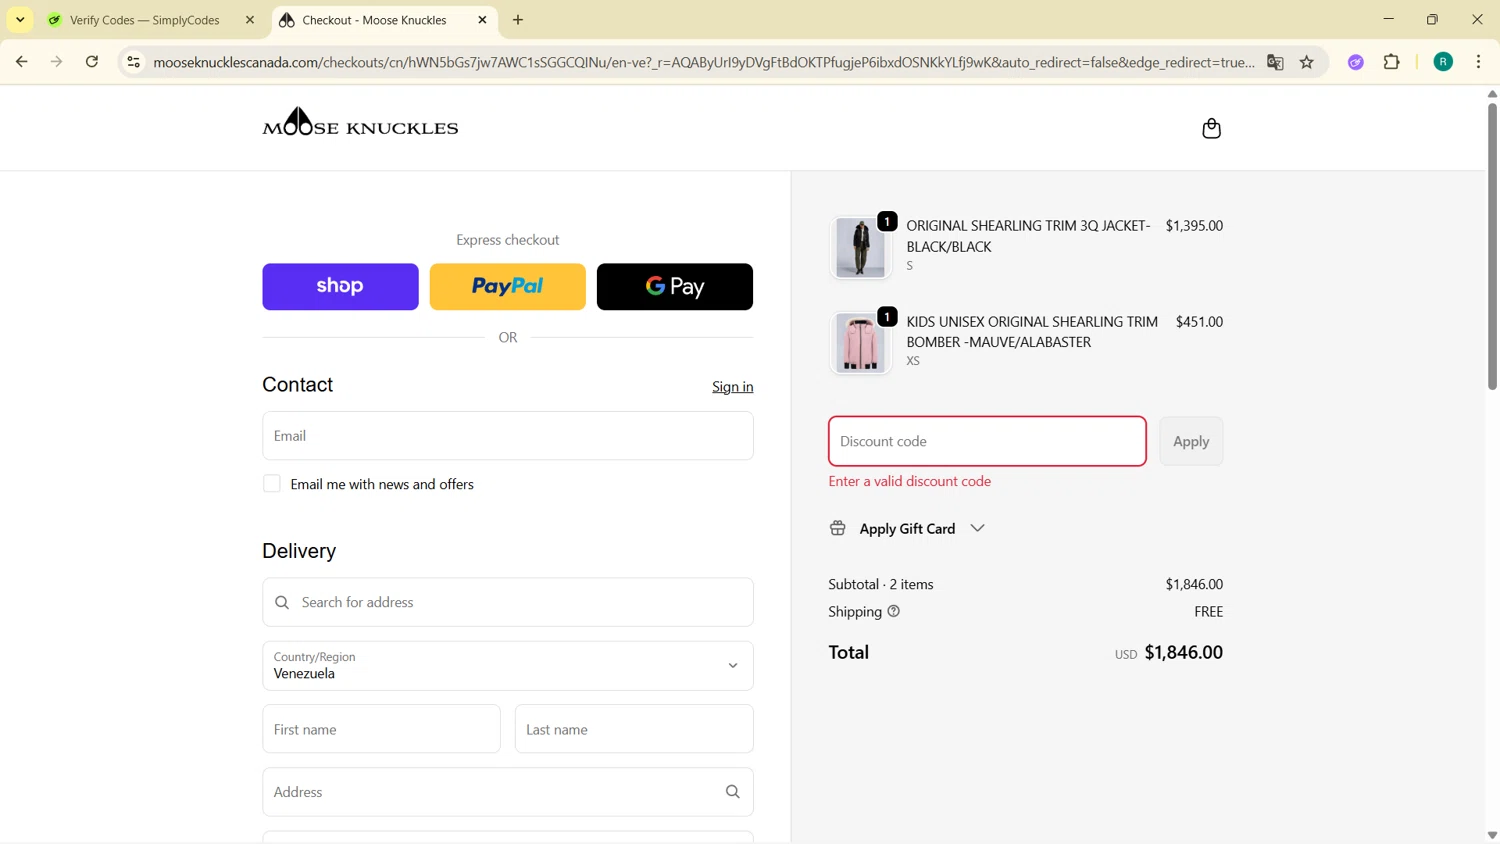Open Chrome three-dot menu
Image resolution: width=1500 pixels, height=844 pixels.
(x=1479, y=62)
